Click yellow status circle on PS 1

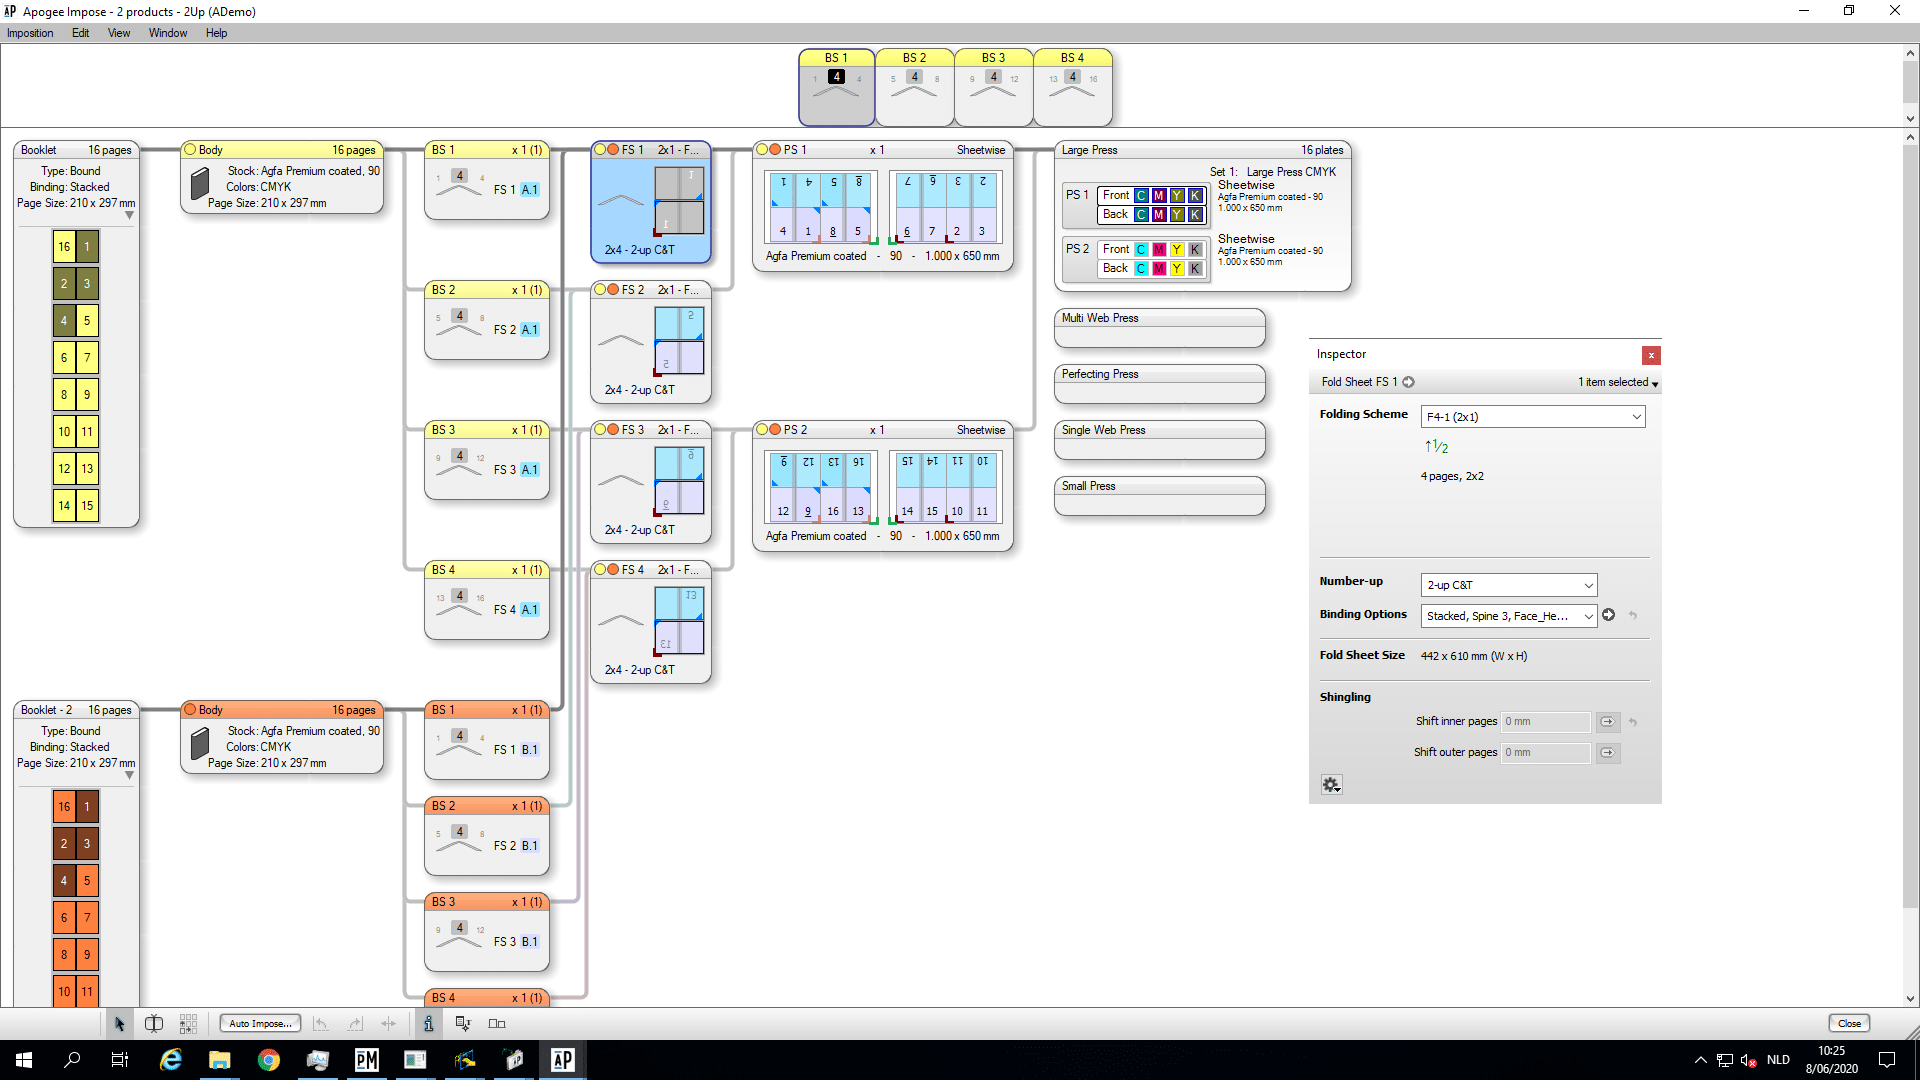point(762,150)
